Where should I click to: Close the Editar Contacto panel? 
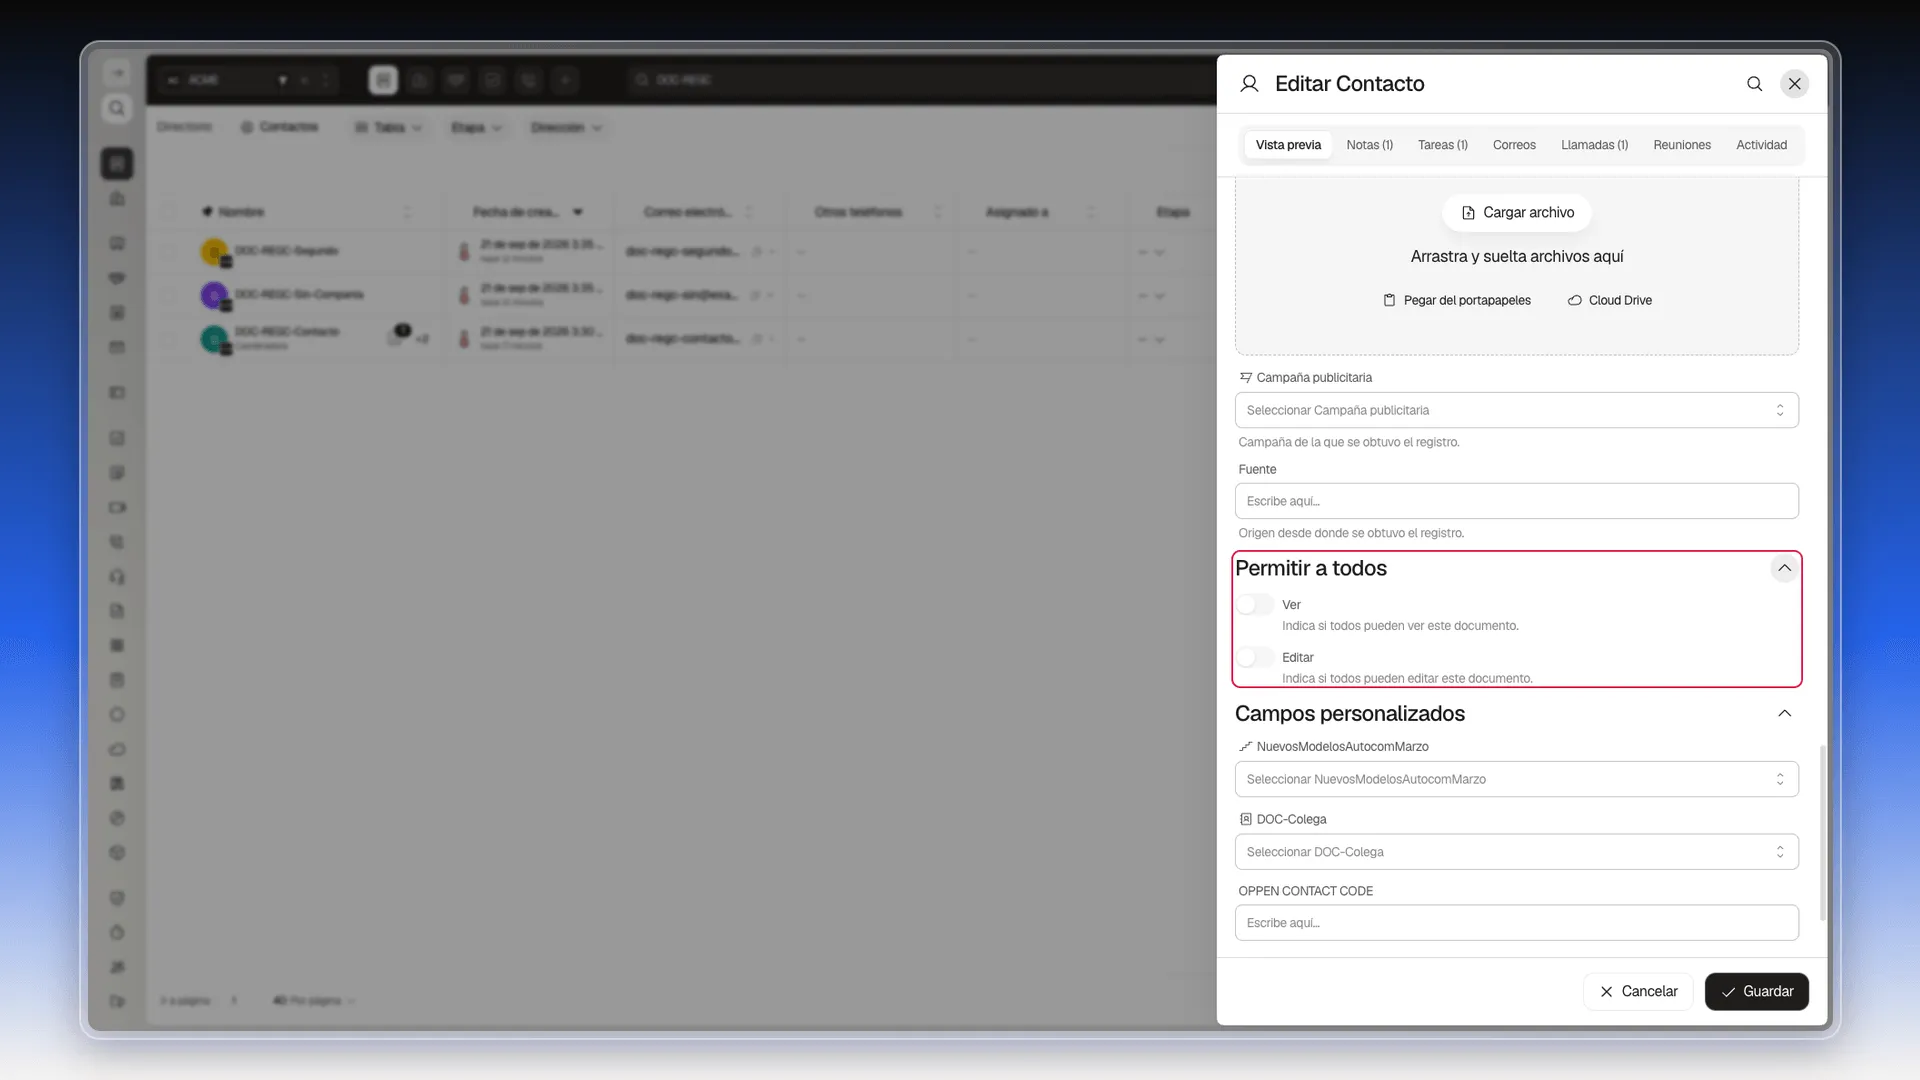click(x=1795, y=84)
